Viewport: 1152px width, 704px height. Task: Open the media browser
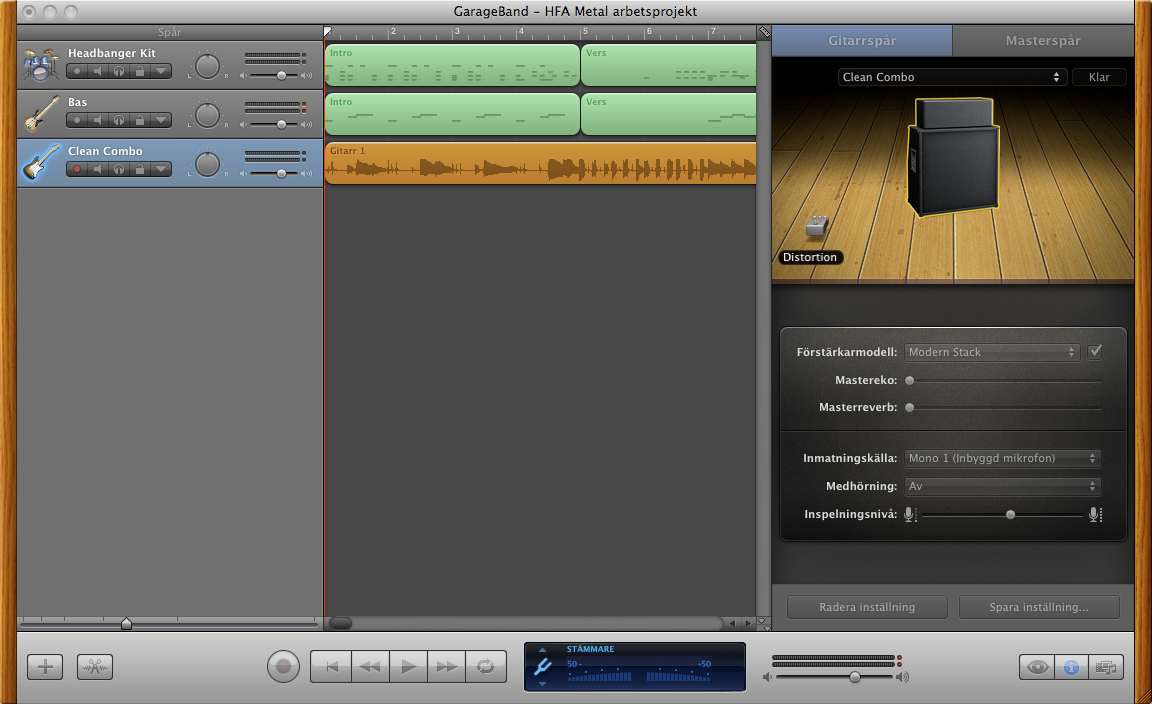tap(1106, 667)
